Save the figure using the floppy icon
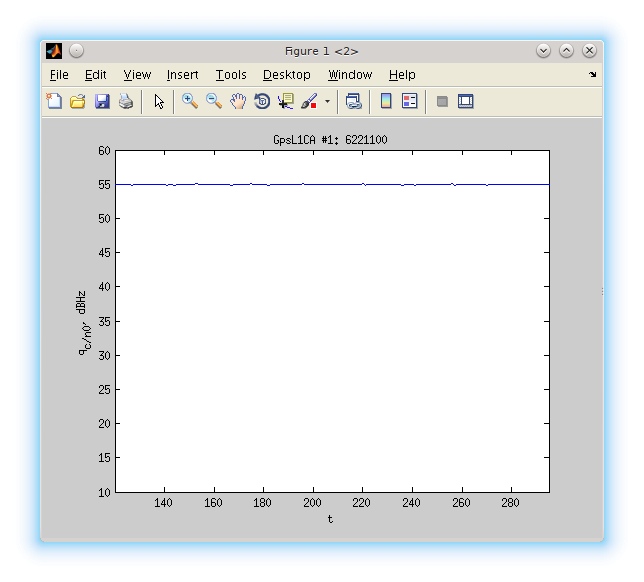The image size is (644, 582). coord(102,101)
